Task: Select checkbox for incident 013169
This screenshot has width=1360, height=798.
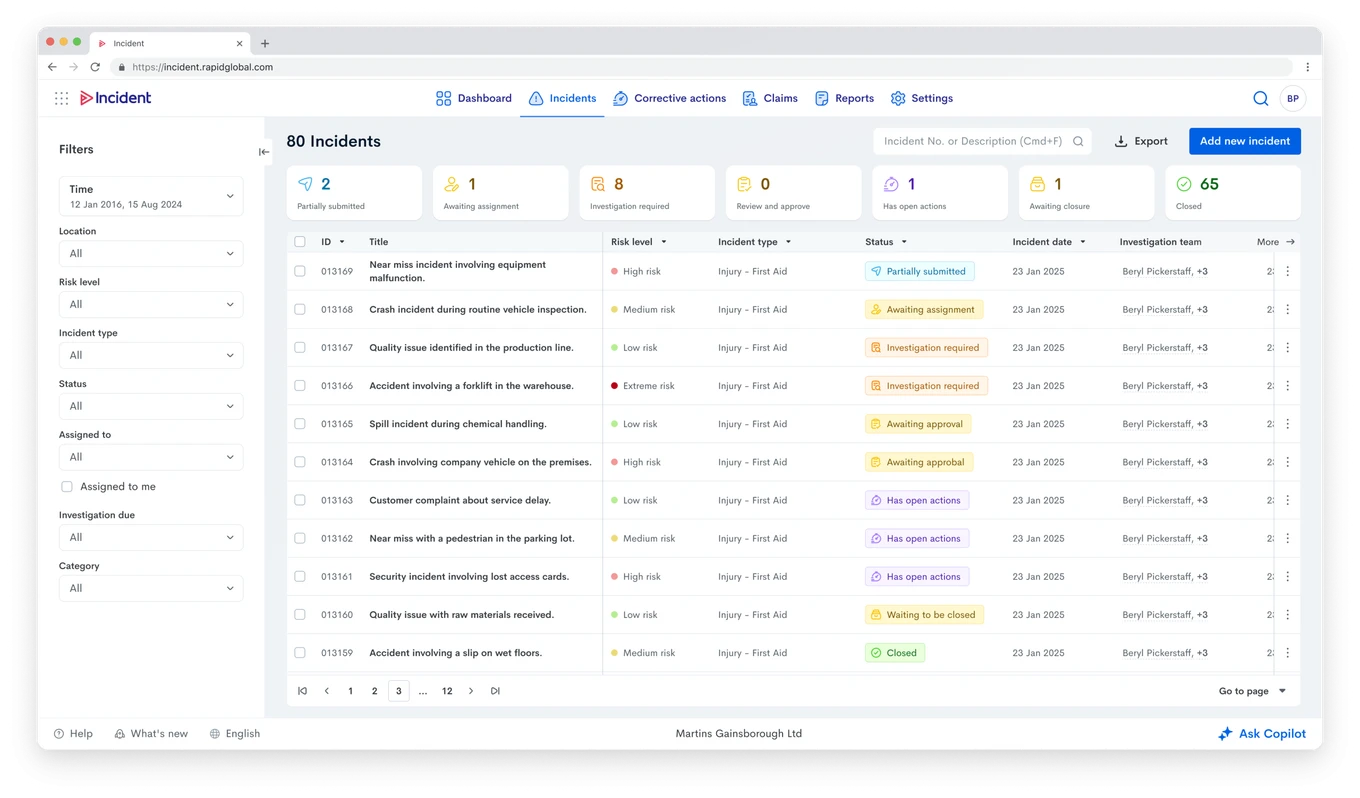Action: (x=300, y=271)
